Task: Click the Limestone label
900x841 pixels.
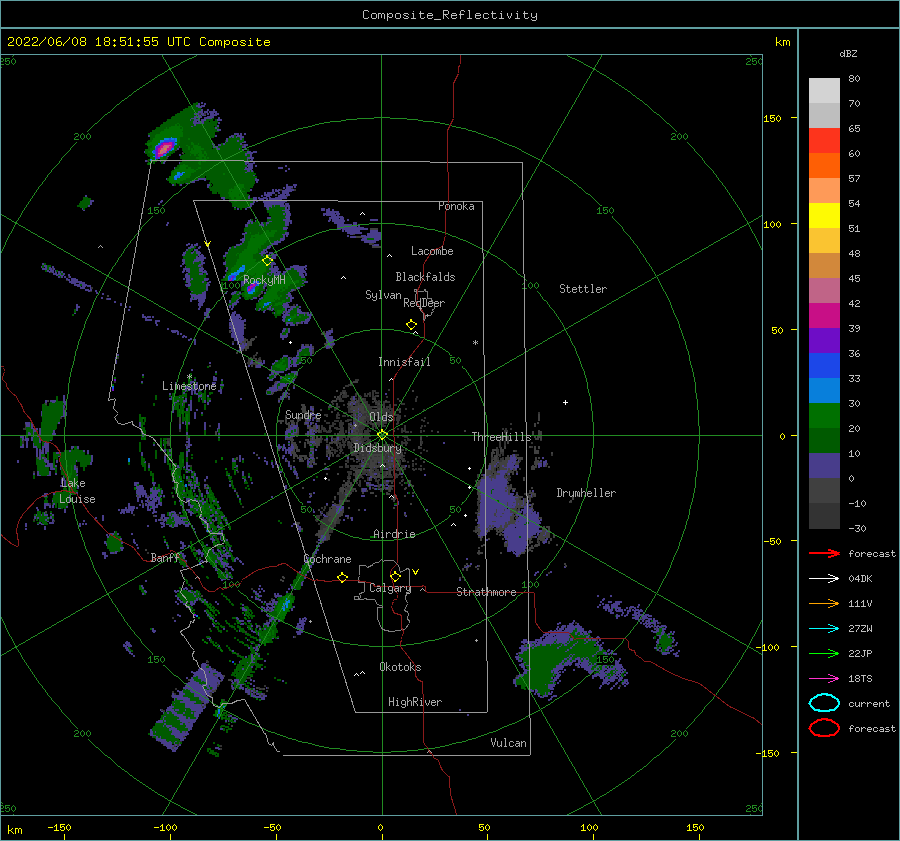Action: (x=189, y=386)
